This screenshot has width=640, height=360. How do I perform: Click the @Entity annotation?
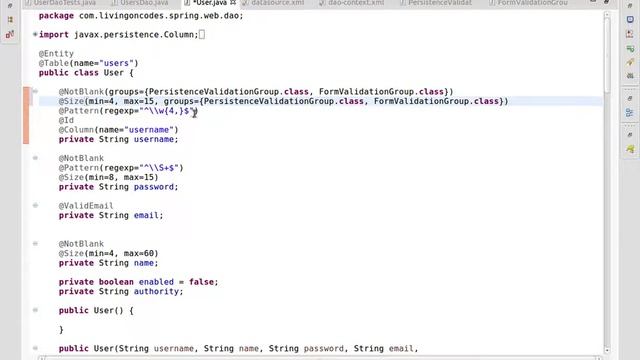pyautogui.click(x=56, y=53)
